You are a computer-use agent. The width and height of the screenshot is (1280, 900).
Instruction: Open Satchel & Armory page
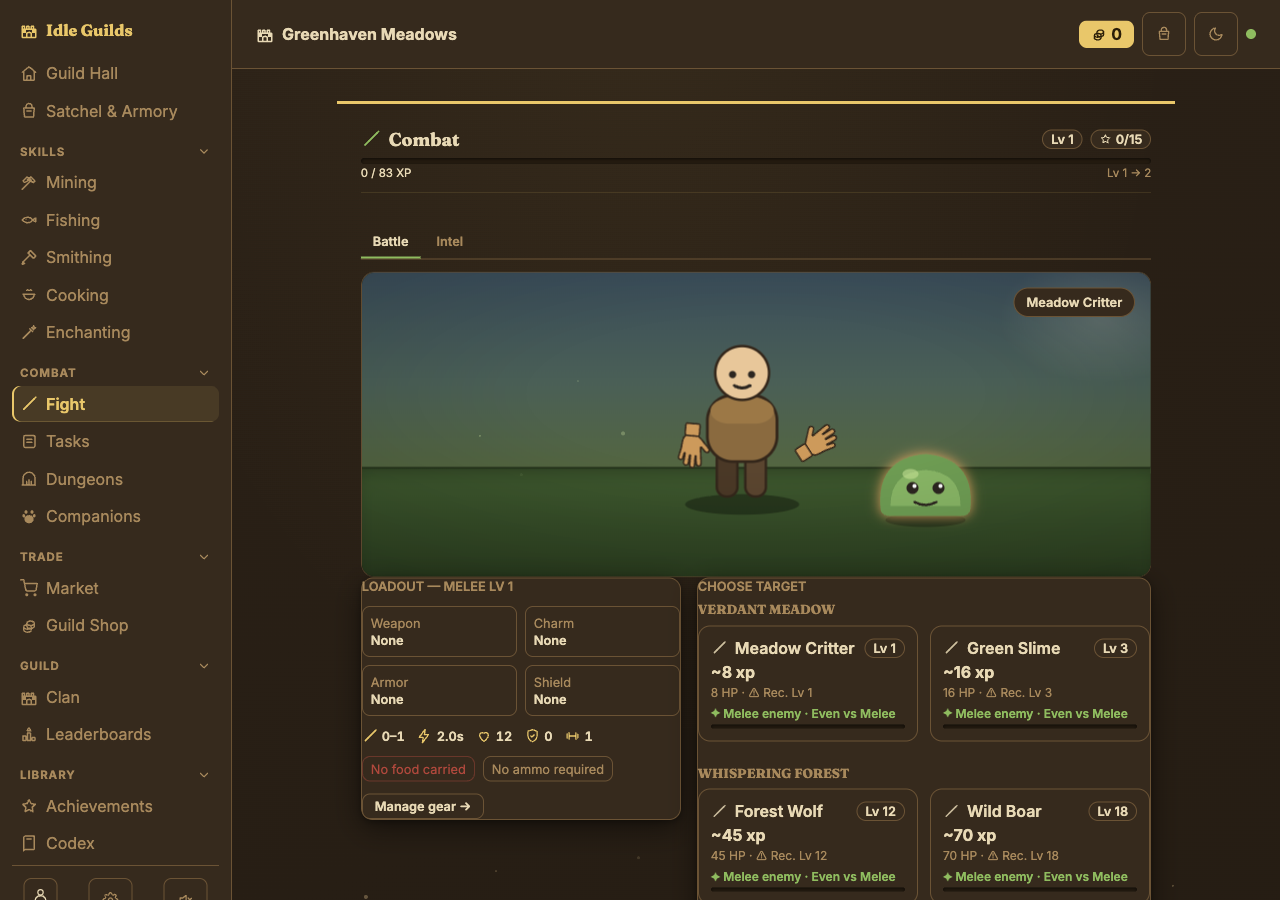coord(115,111)
